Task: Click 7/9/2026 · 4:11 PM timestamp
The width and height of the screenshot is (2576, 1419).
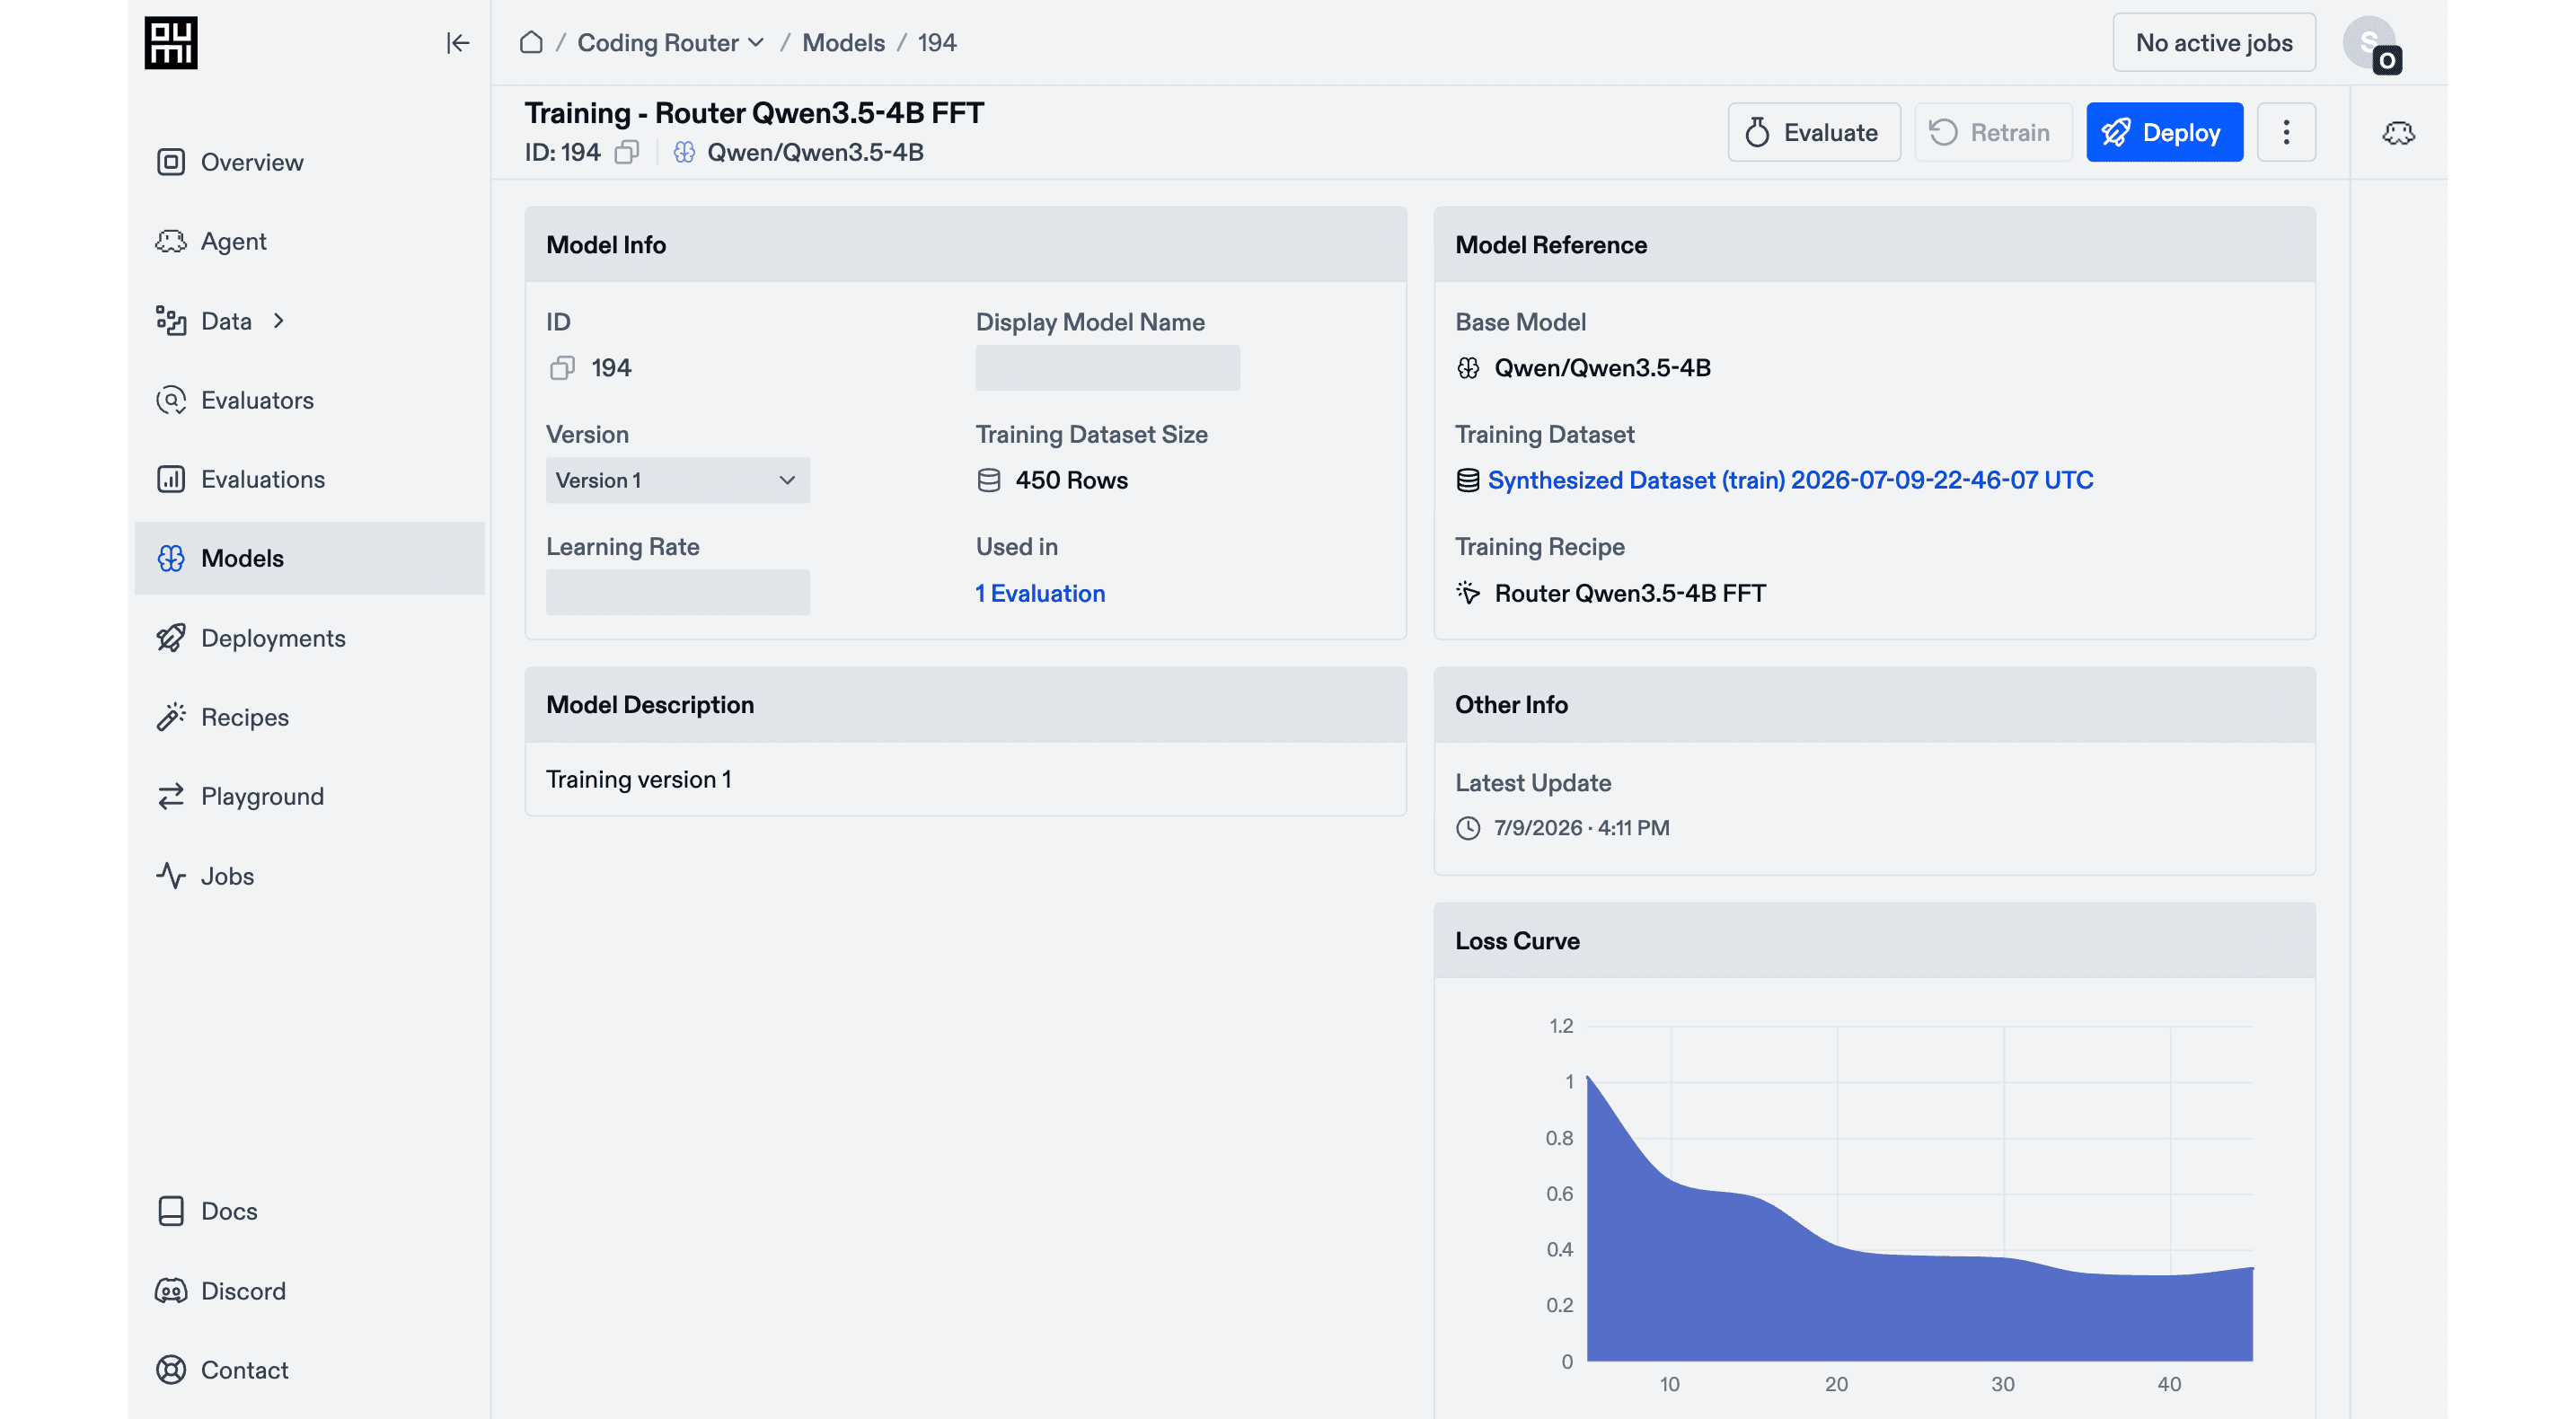Action: pos(1581,828)
